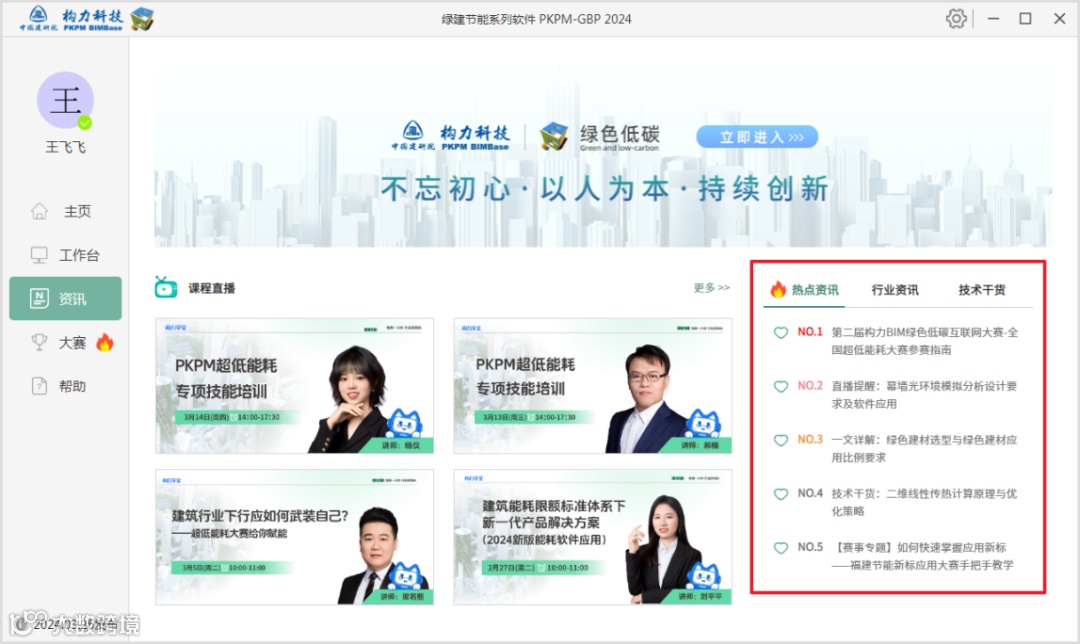Image resolution: width=1080 pixels, height=644 pixels.
Task: Open 建筑行业下行应如何武装自己 course
Action: click(295, 537)
